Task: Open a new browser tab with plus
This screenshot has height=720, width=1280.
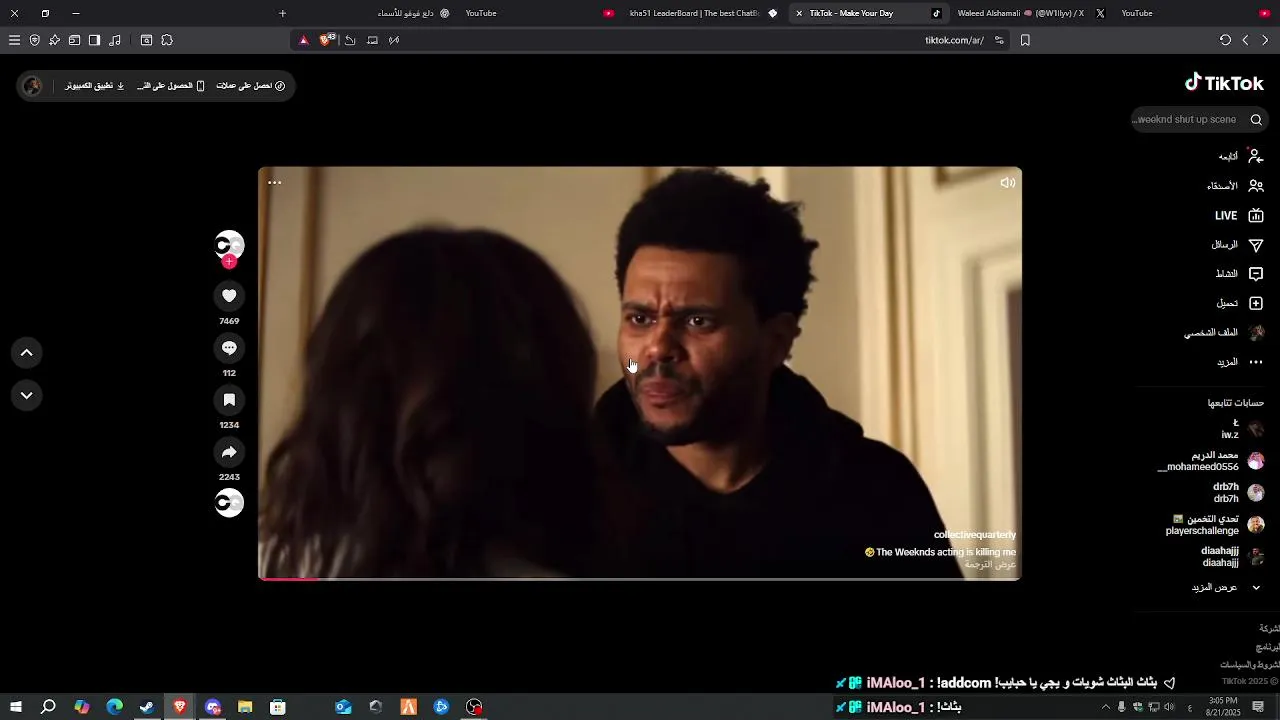Action: (282, 13)
